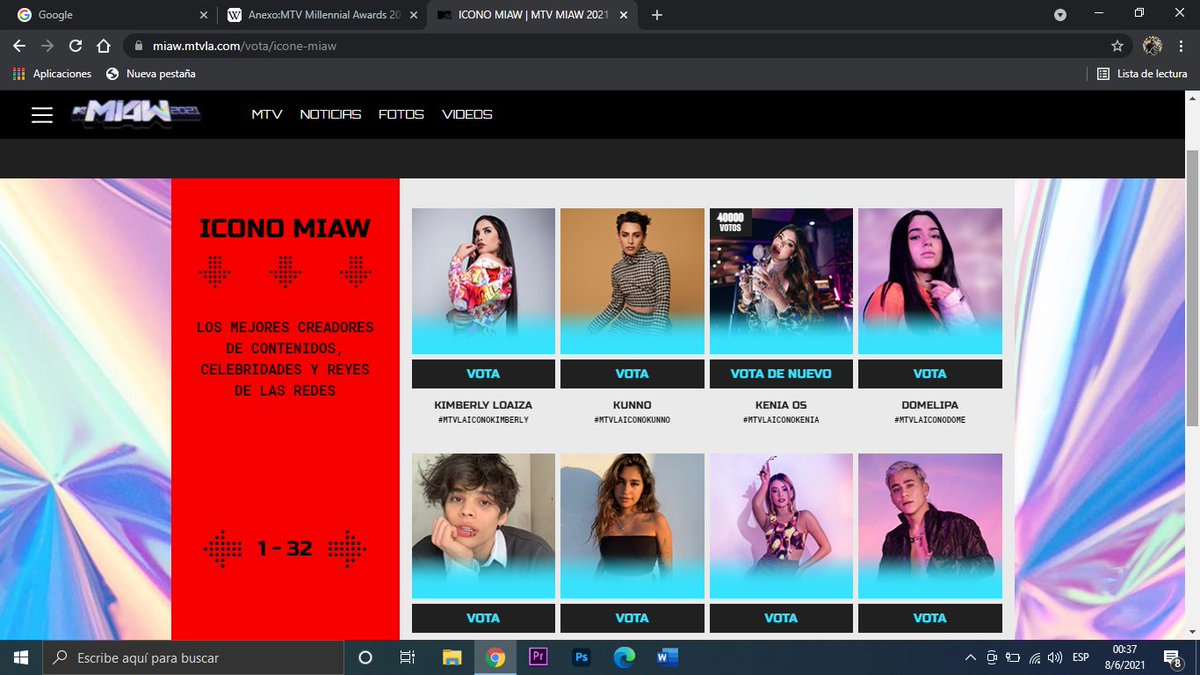Open File Explorer from taskbar
The width and height of the screenshot is (1200, 675).
[452, 657]
